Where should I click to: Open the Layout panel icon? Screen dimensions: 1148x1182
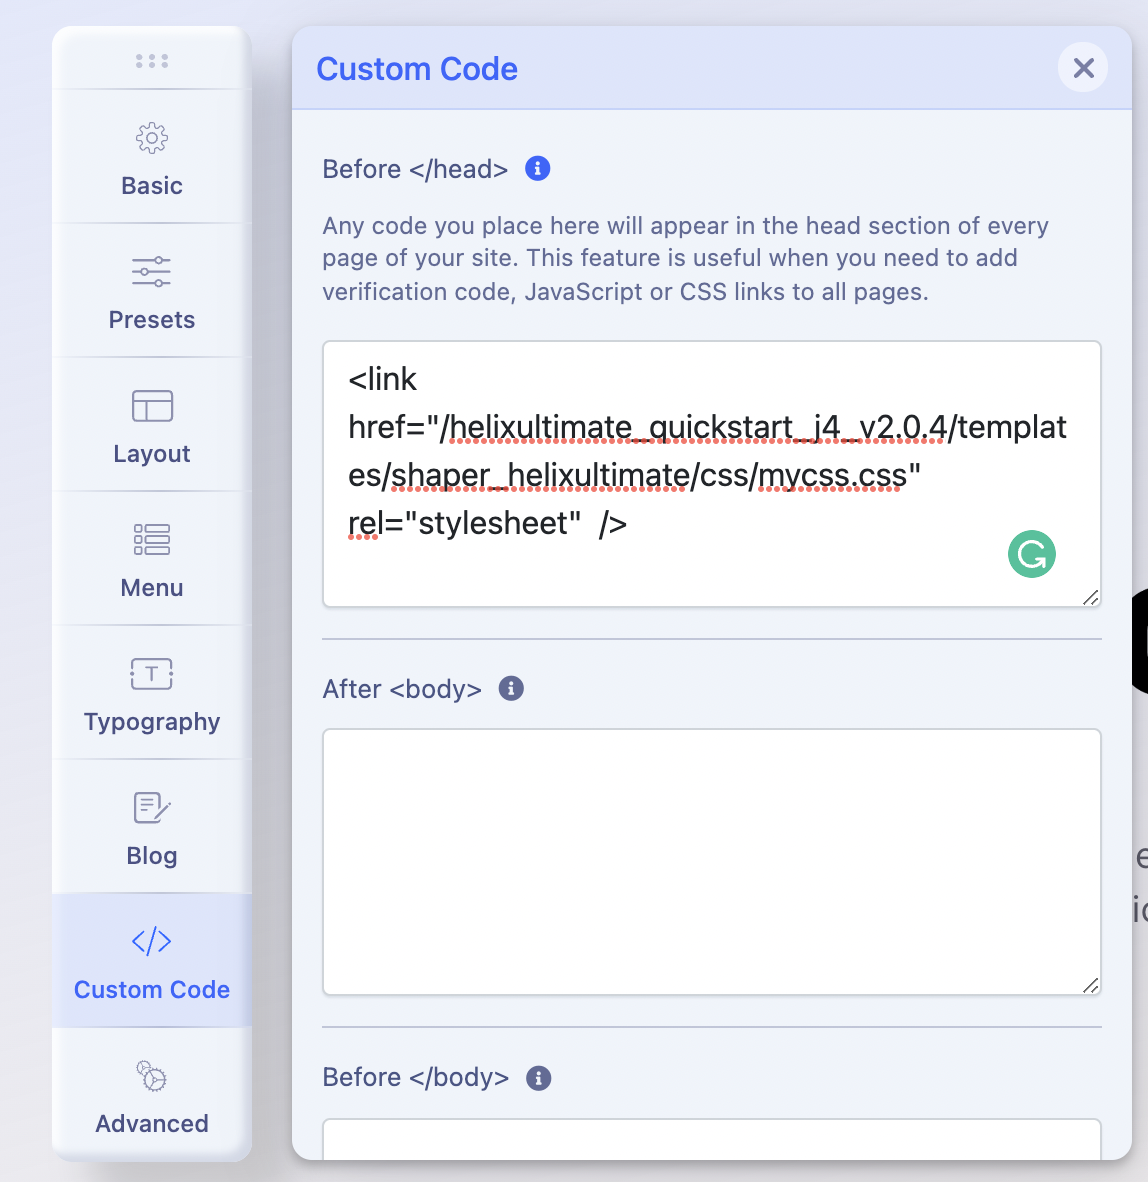point(152,406)
